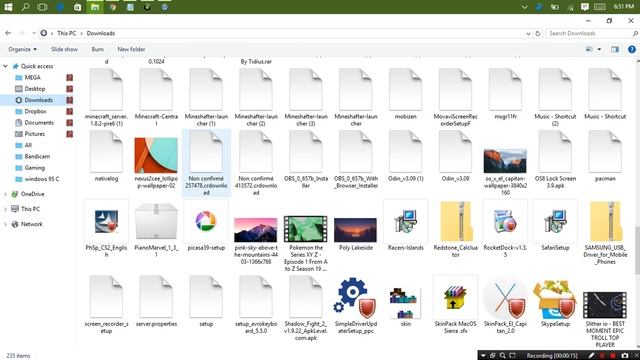Expand This PC tree node

(x=5, y=209)
